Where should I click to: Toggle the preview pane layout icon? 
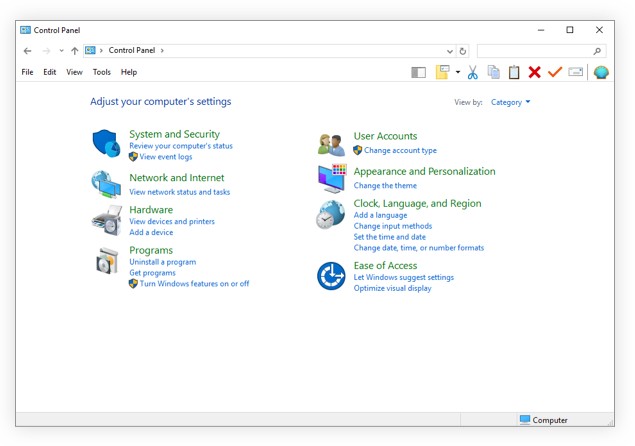418,72
